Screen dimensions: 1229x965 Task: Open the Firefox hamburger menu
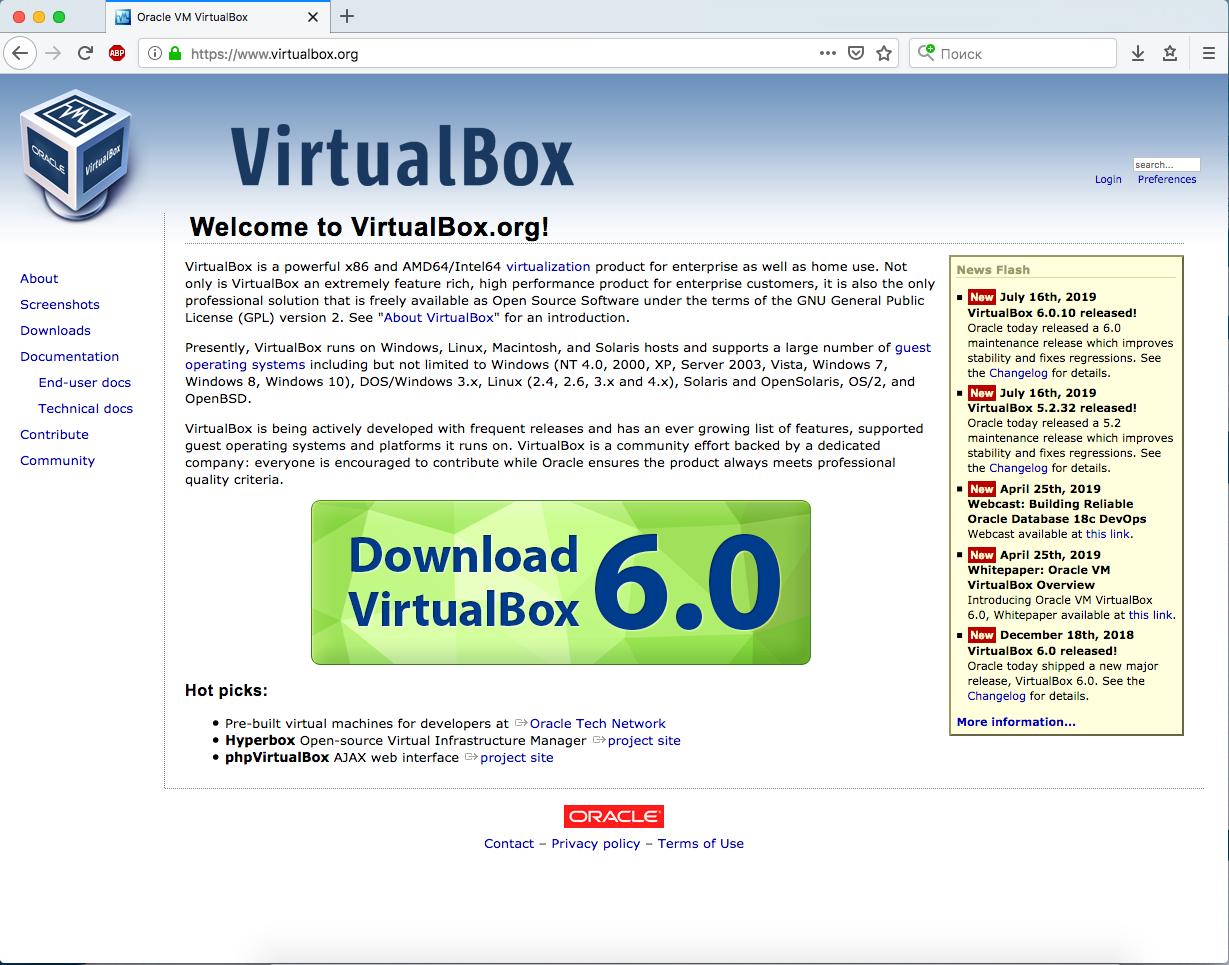pyautogui.click(x=1209, y=53)
